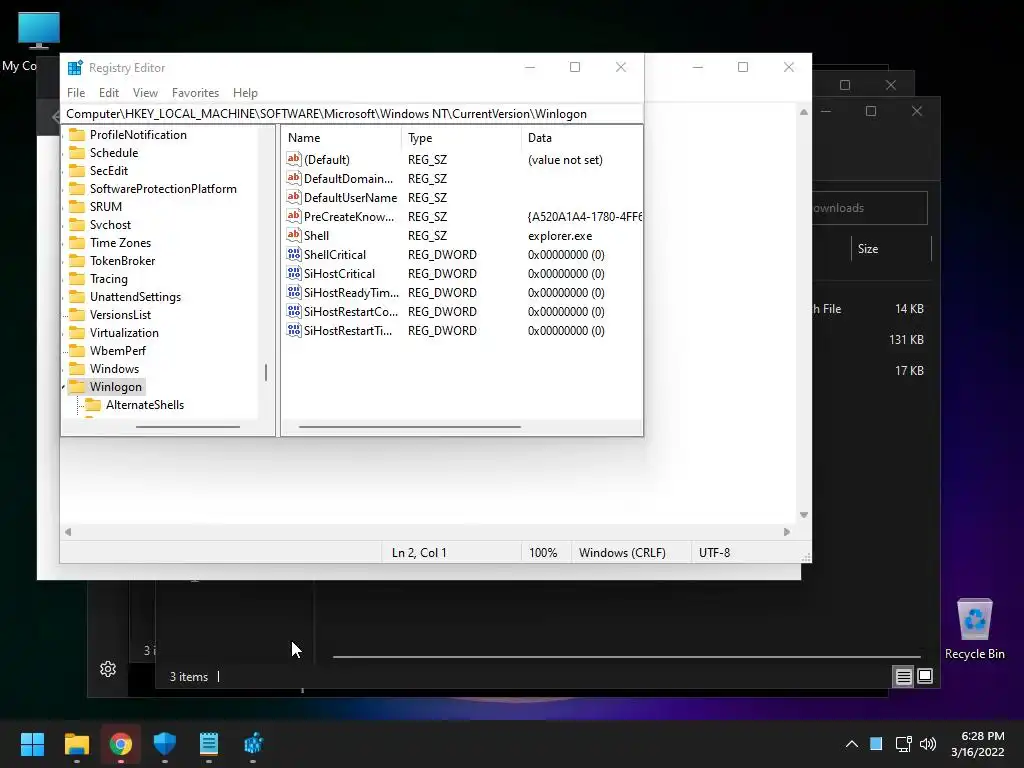The image size is (1024, 768).
Task: Click the Size column header in File Explorer
Action: pyautogui.click(x=868, y=249)
